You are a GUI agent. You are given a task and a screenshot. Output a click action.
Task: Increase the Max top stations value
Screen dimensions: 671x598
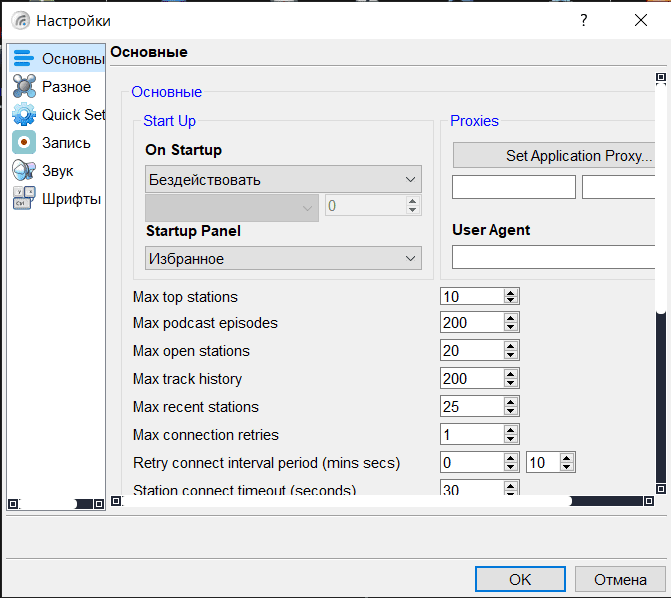[x=511, y=293]
